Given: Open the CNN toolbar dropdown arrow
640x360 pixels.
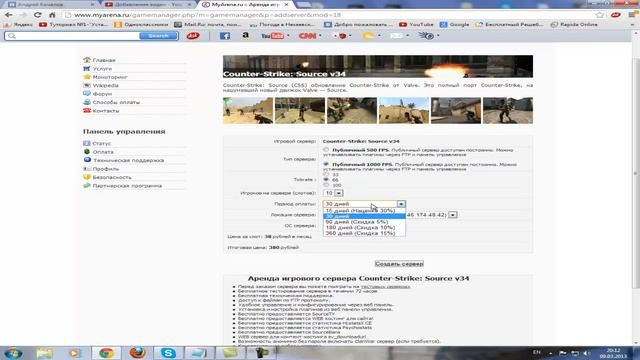Looking at the screenshot, I should [320, 36].
